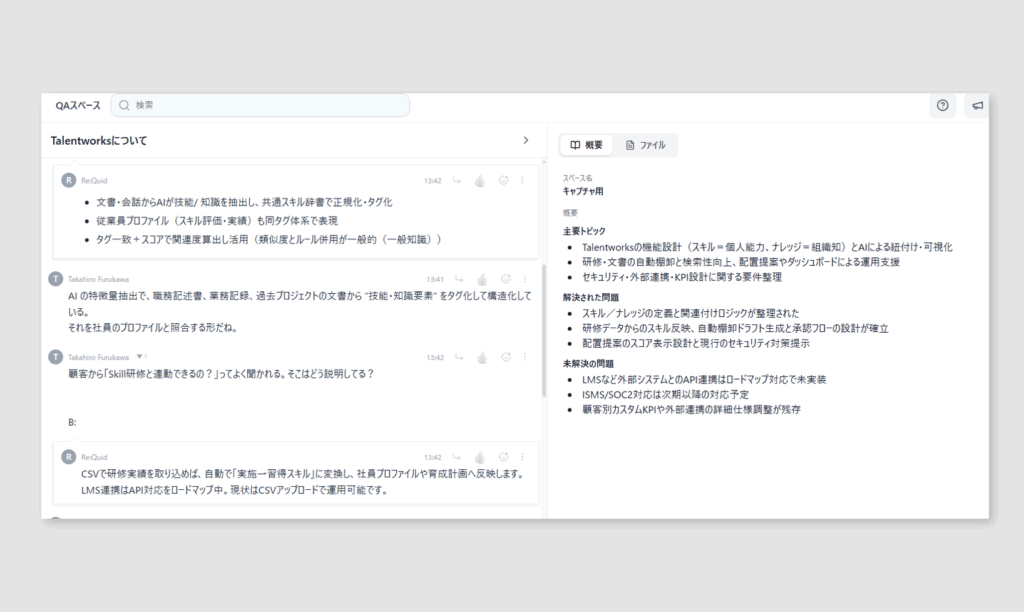Click the QAスペース title link
Screen dimensions: 1024x612
pos(78,105)
